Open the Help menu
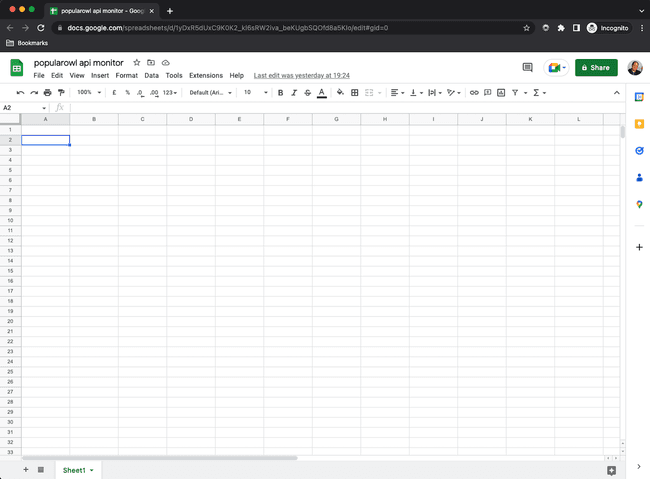Viewport: 650px width, 479px height. point(237,75)
